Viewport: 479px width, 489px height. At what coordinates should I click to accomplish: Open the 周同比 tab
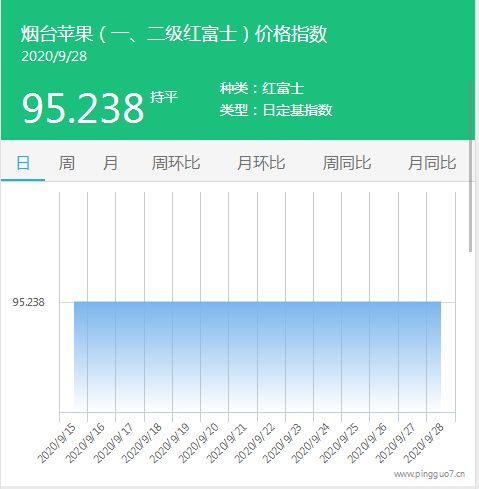tap(347, 163)
